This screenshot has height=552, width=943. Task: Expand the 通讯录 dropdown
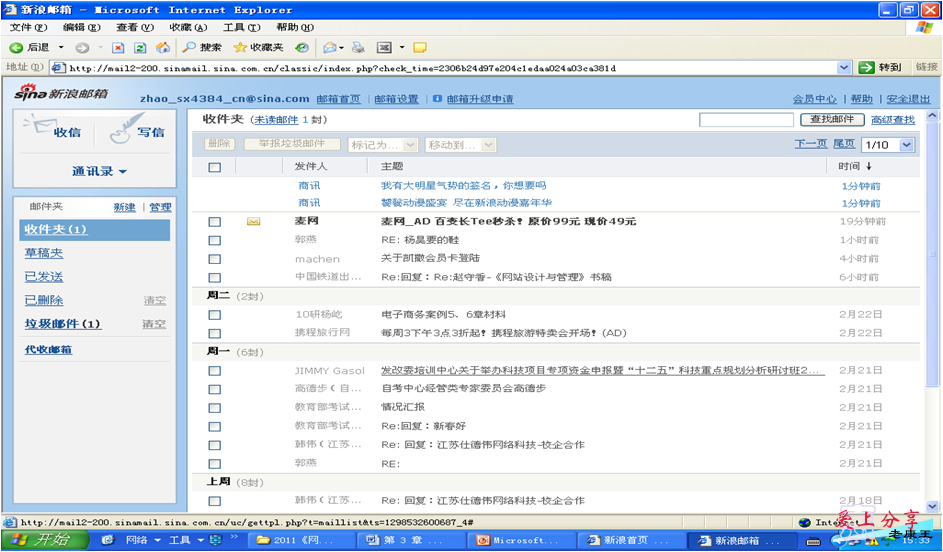100,171
